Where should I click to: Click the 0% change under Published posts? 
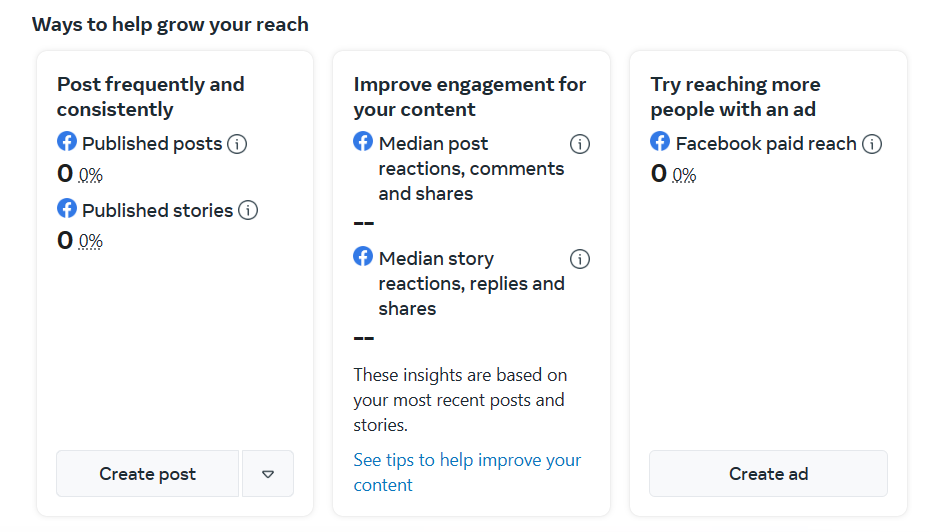pos(91,175)
